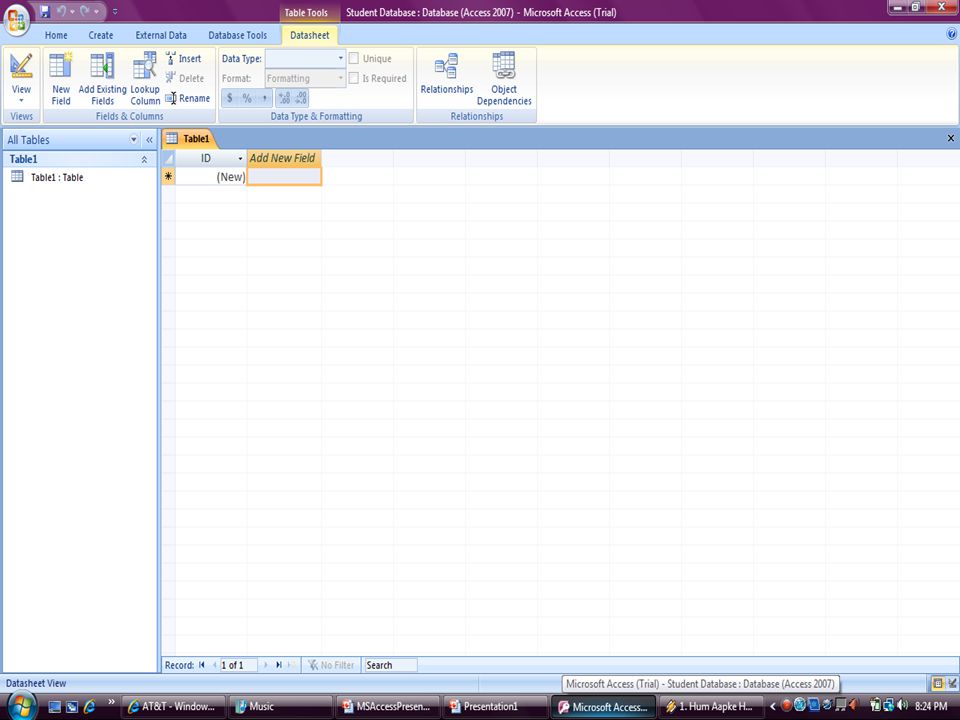Click the current record number box
This screenshot has width=960, height=720.
(239, 665)
